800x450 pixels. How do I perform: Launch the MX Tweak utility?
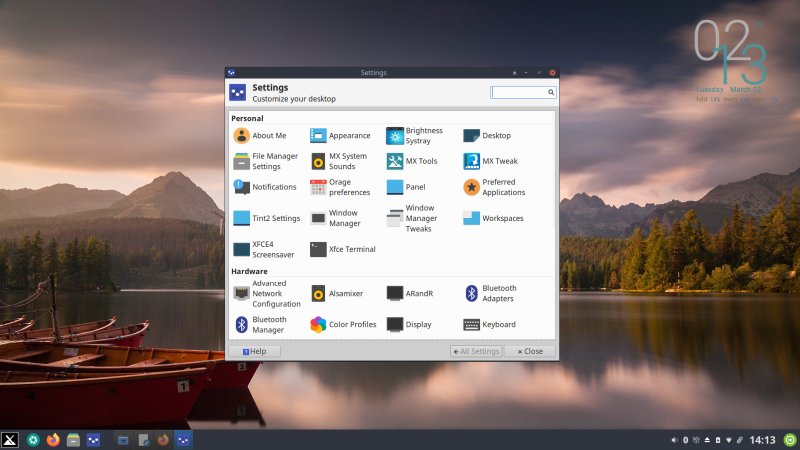pos(490,161)
